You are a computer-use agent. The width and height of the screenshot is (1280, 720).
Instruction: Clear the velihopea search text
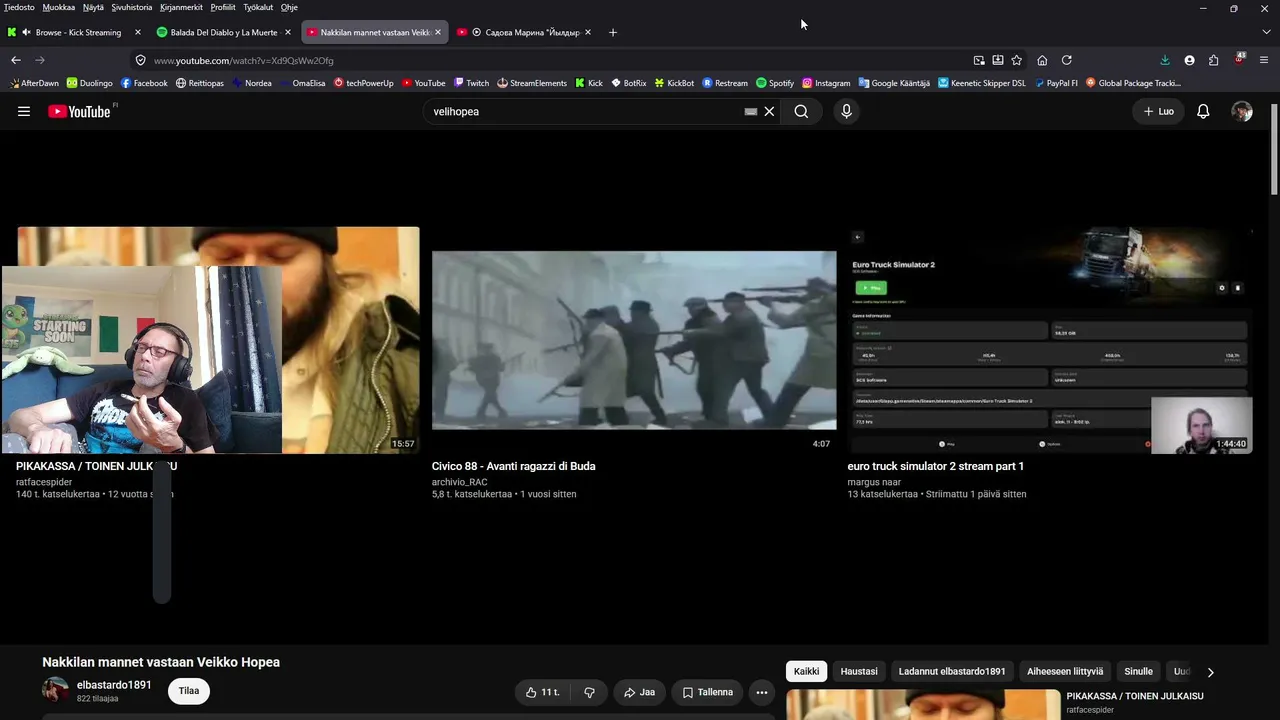pos(769,112)
